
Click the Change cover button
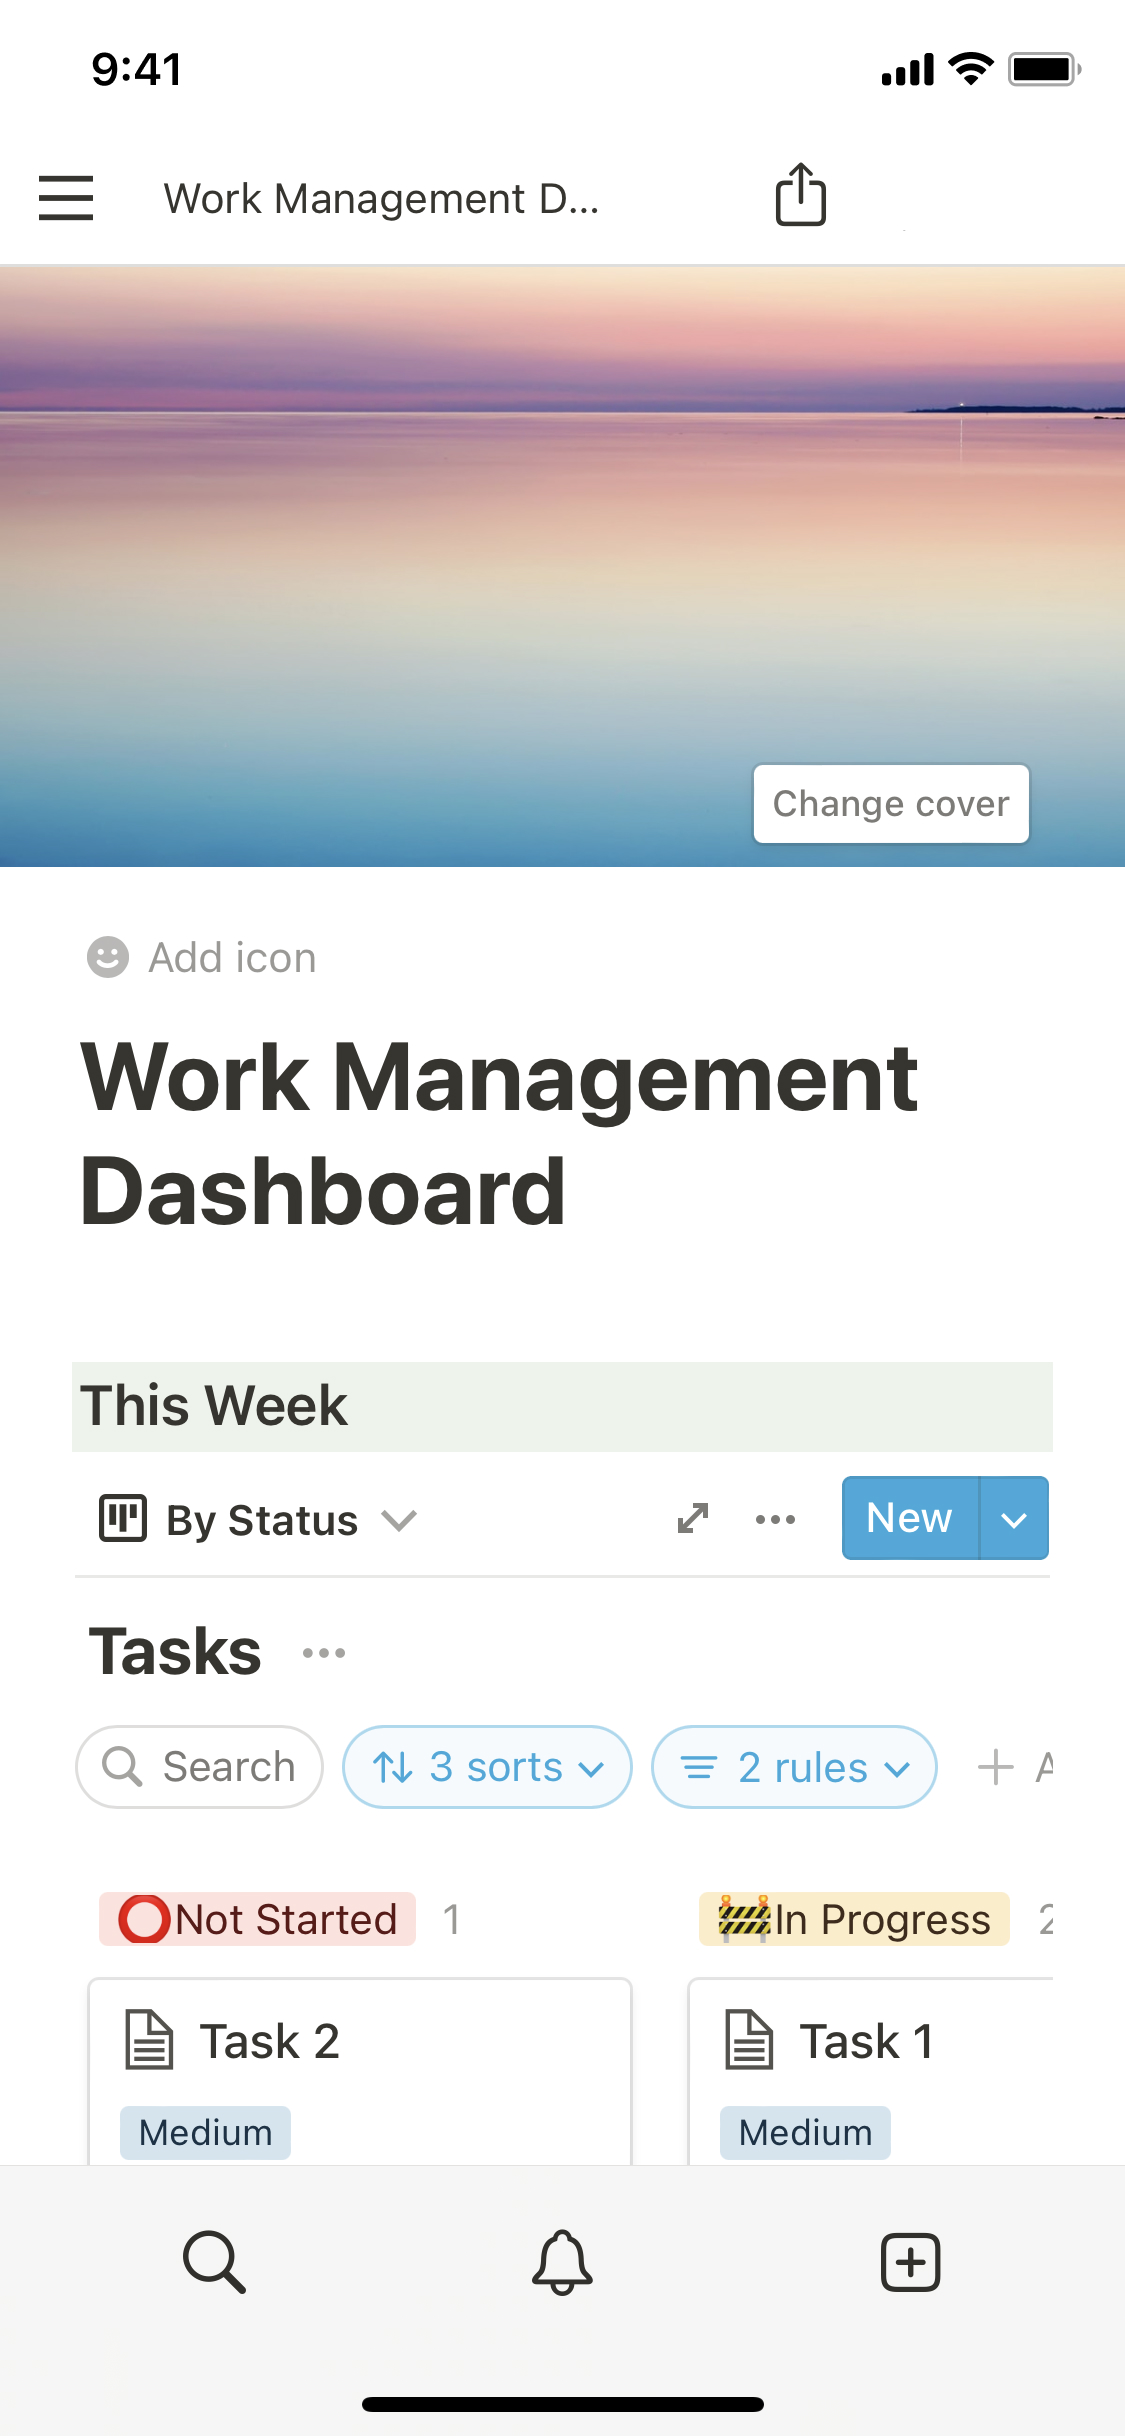[x=891, y=804]
